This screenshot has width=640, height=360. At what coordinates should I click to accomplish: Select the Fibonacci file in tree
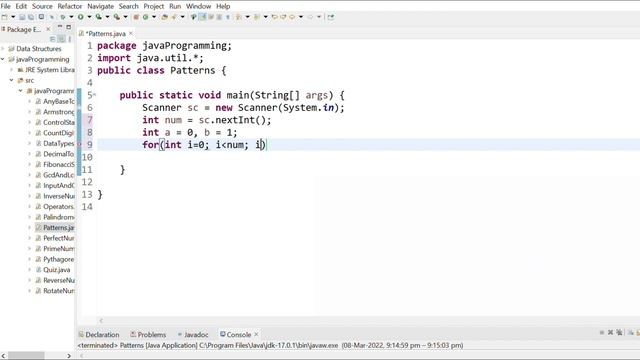pyautogui.click(x=55, y=164)
